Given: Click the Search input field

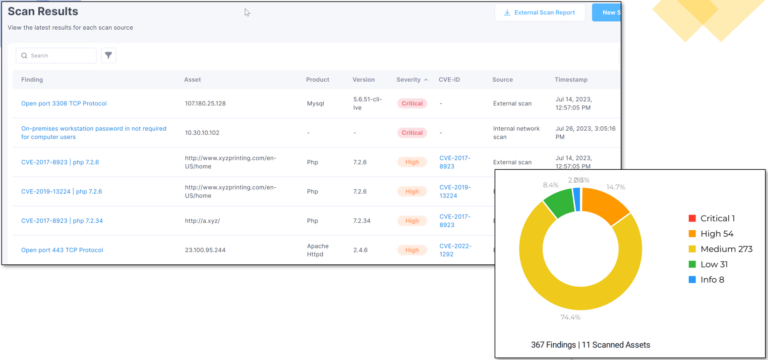Looking at the screenshot, I should pyautogui.click(x=56, y=55).
